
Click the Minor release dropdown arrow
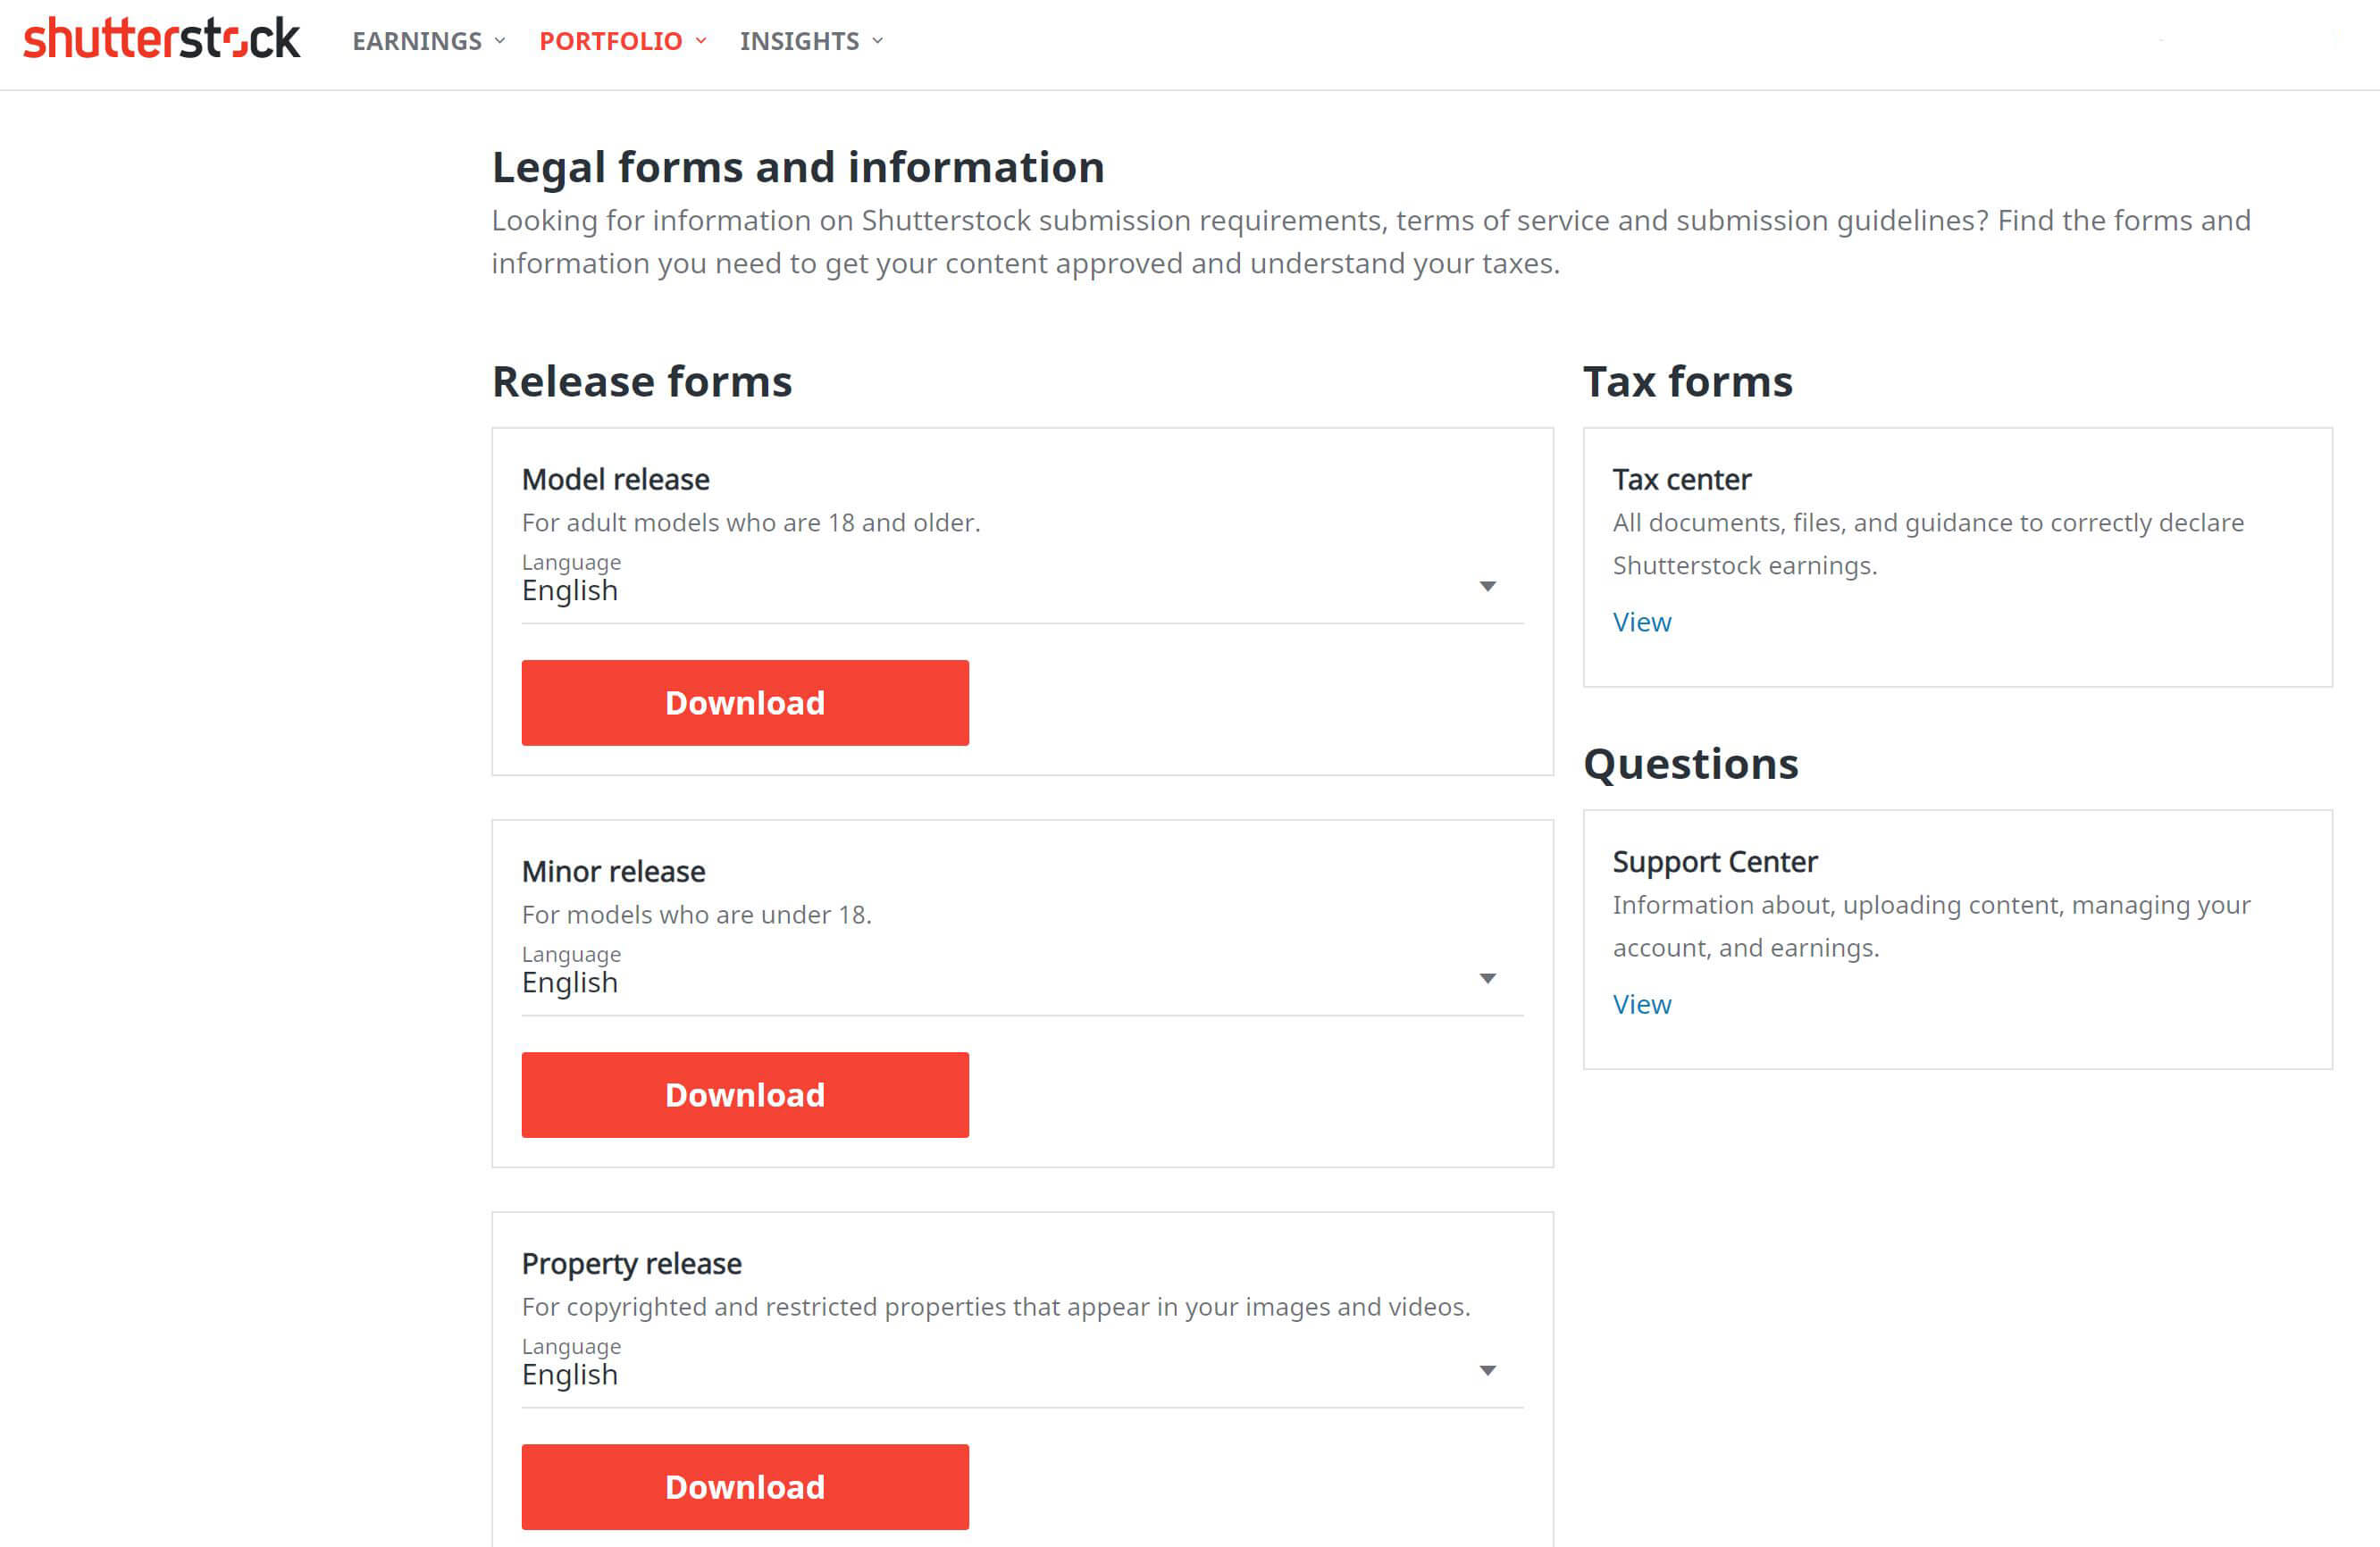1489,979
